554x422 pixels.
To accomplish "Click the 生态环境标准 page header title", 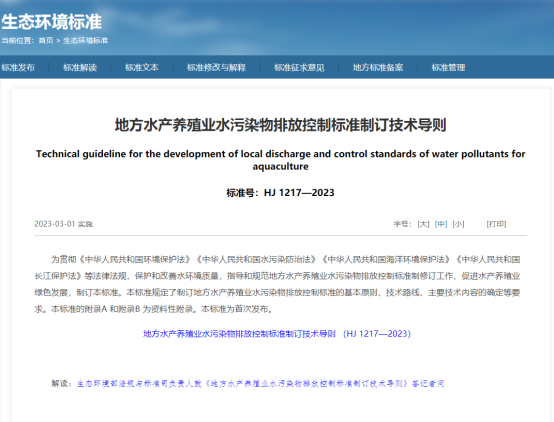I will 52,22.
